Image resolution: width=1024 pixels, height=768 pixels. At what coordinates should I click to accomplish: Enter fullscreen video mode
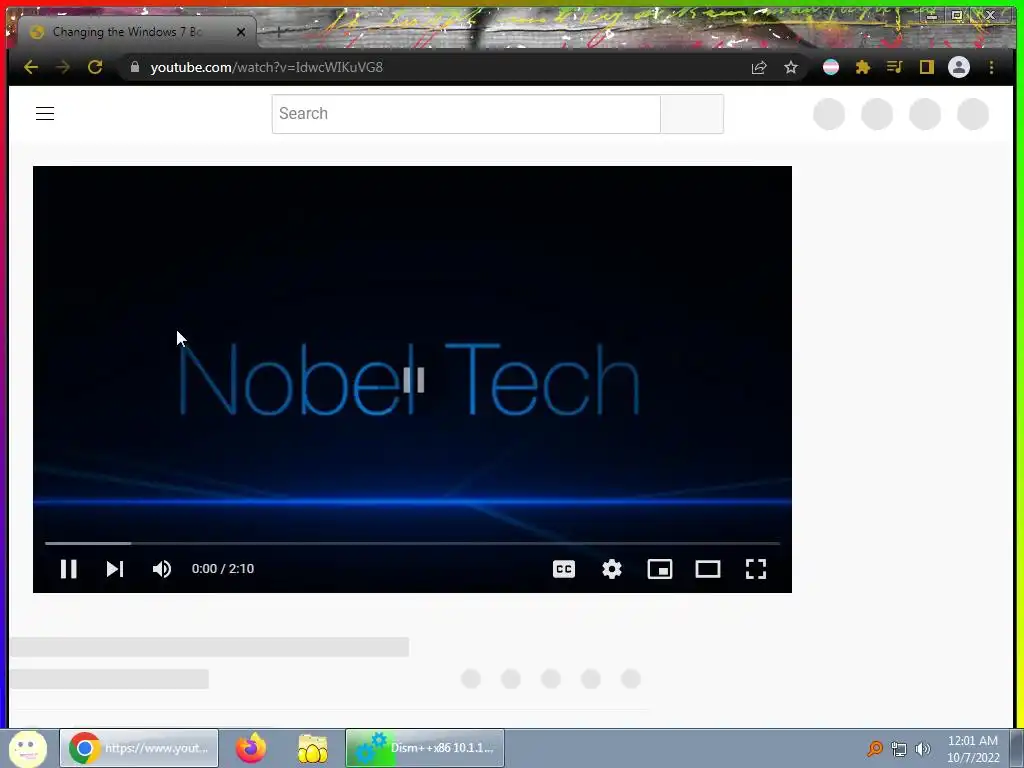click(756, 569)
